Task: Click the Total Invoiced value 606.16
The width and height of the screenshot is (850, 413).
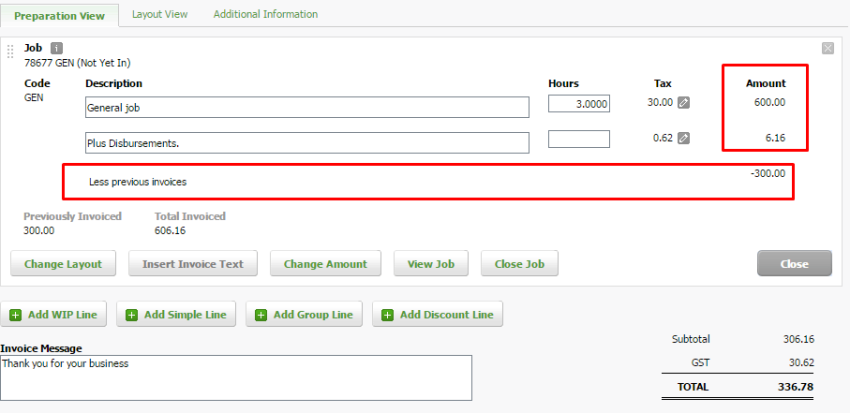Action: [170, 230]
